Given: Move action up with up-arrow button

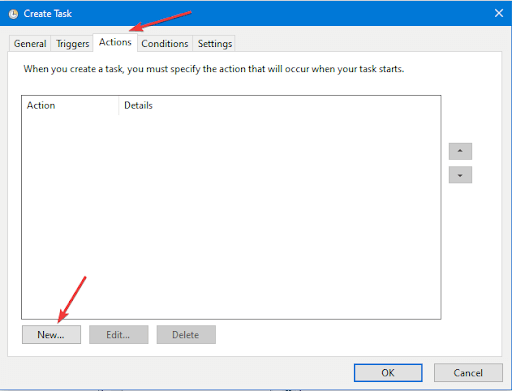Looking at the screenshot, I should pos(460,151).
